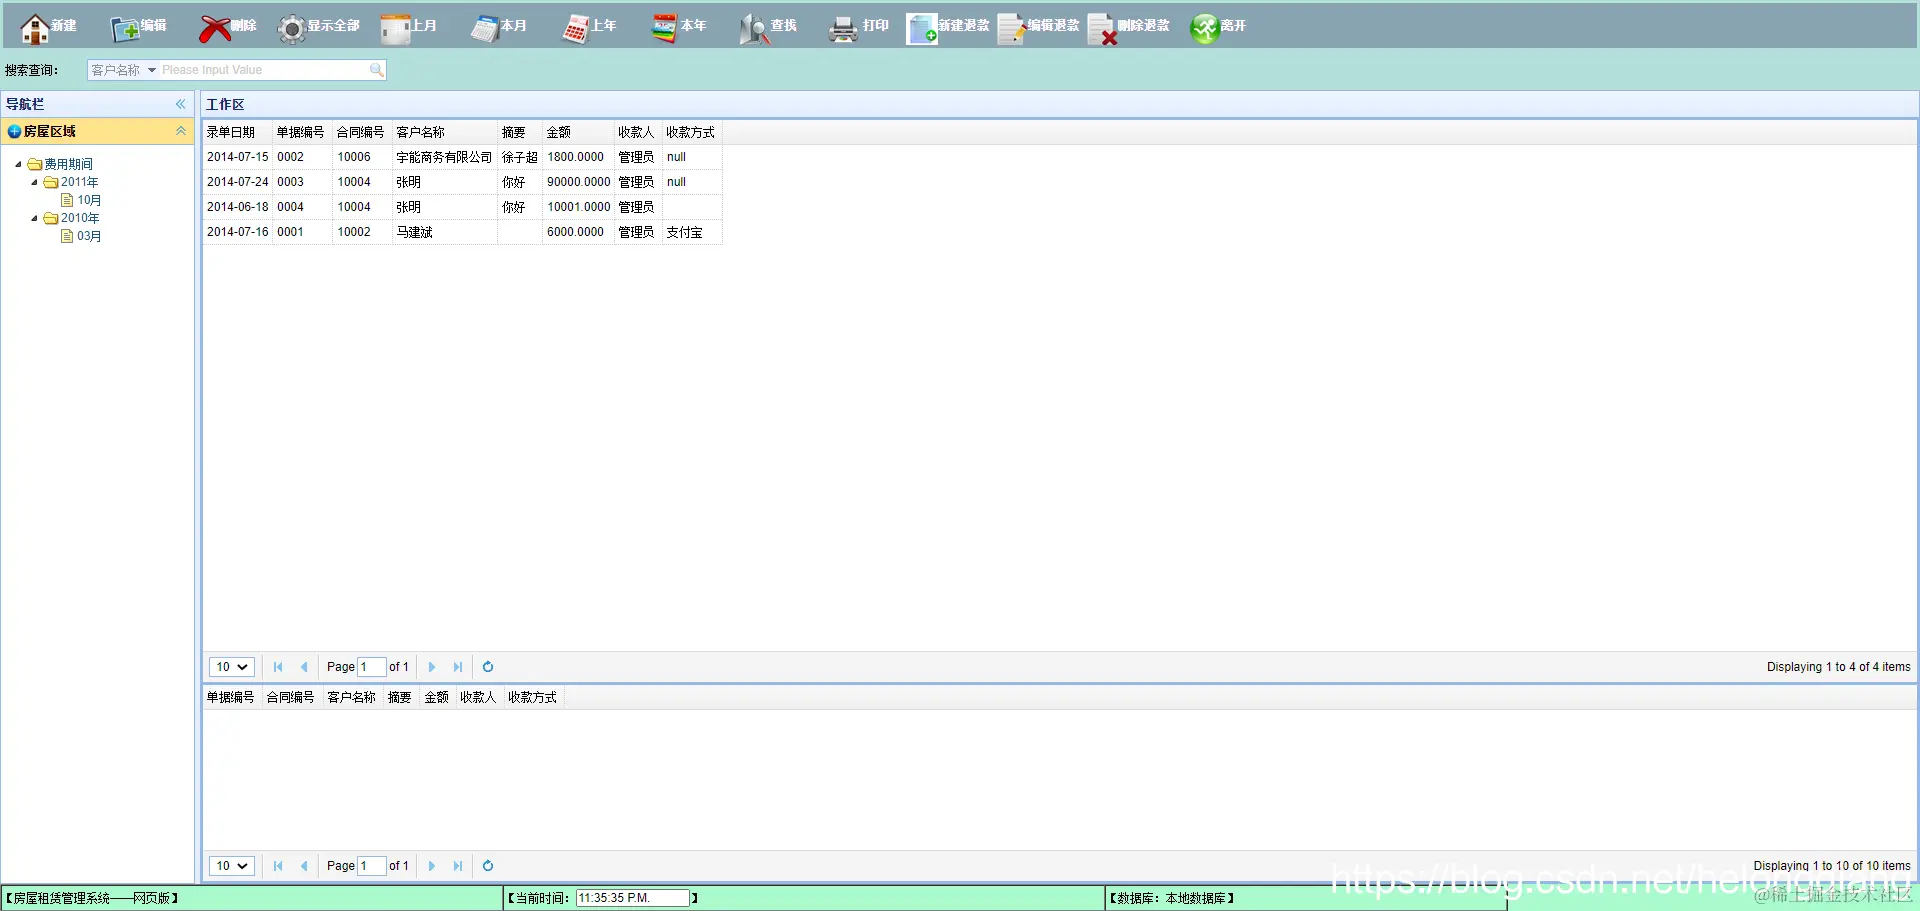Click 编辑退款 (Edit Refund) icon
The height and width of the screenshot is (911, 1920).
pos(1012,28)
